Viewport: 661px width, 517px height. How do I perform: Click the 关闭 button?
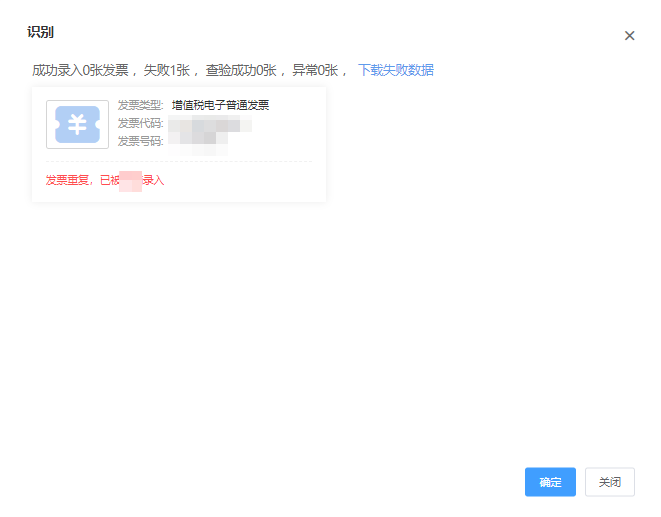(x=610, y=482)
